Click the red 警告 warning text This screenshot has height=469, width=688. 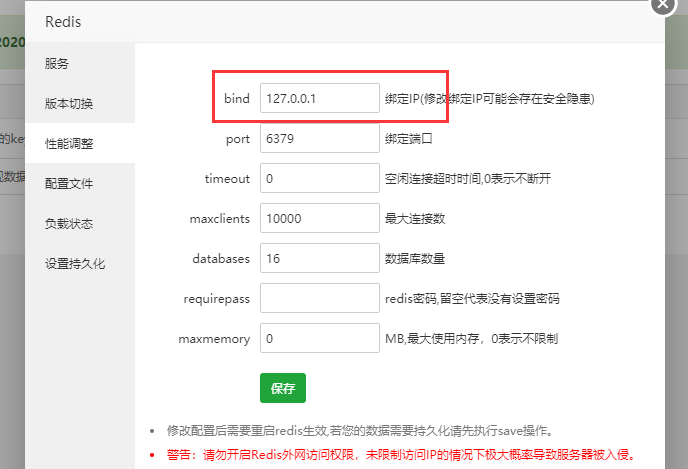tap(401, 455)
